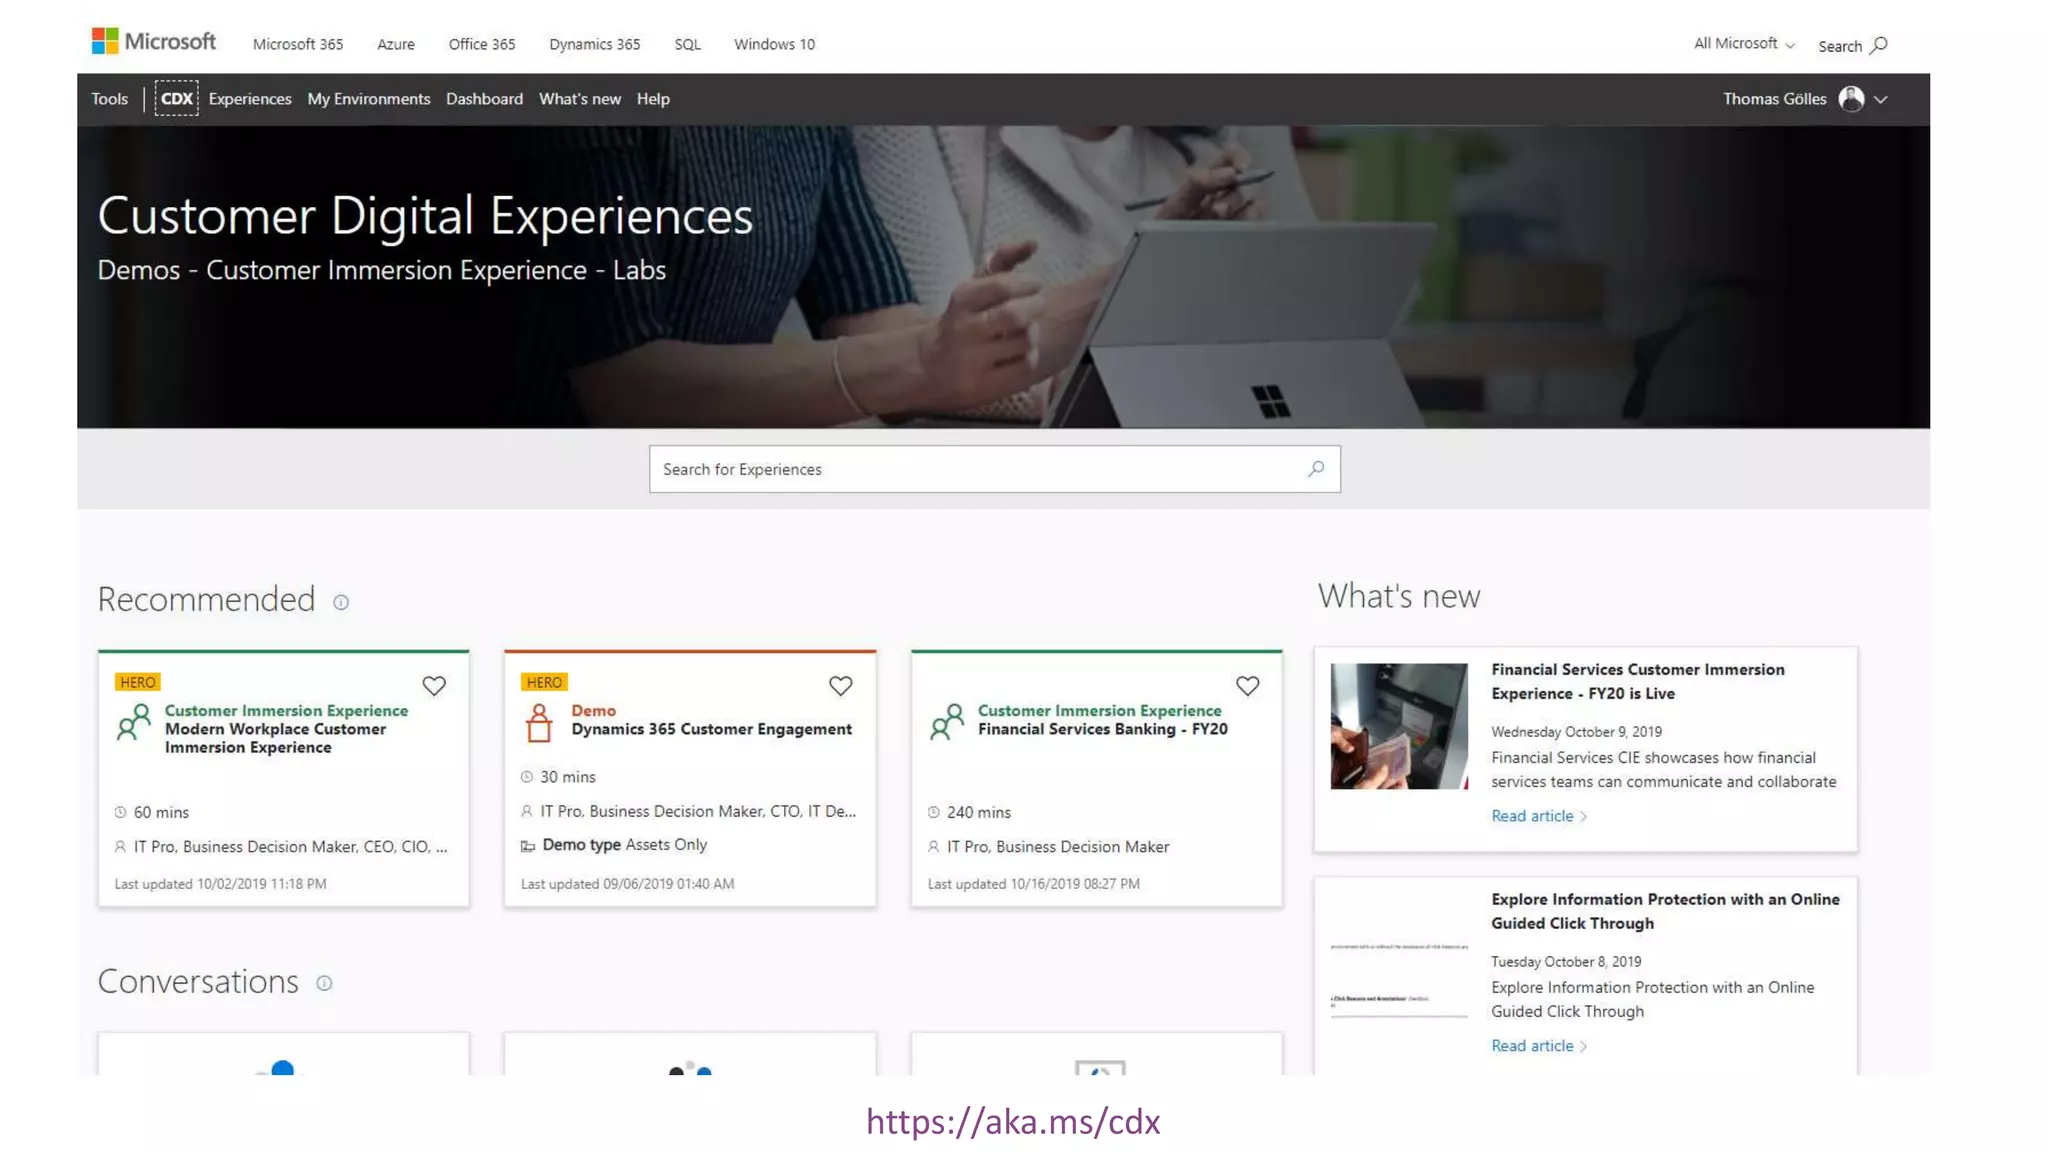Click Thomas Gölles profile avatar icon
The height and width of the screenshot is (1152, 2048).
pos(1851,99)
